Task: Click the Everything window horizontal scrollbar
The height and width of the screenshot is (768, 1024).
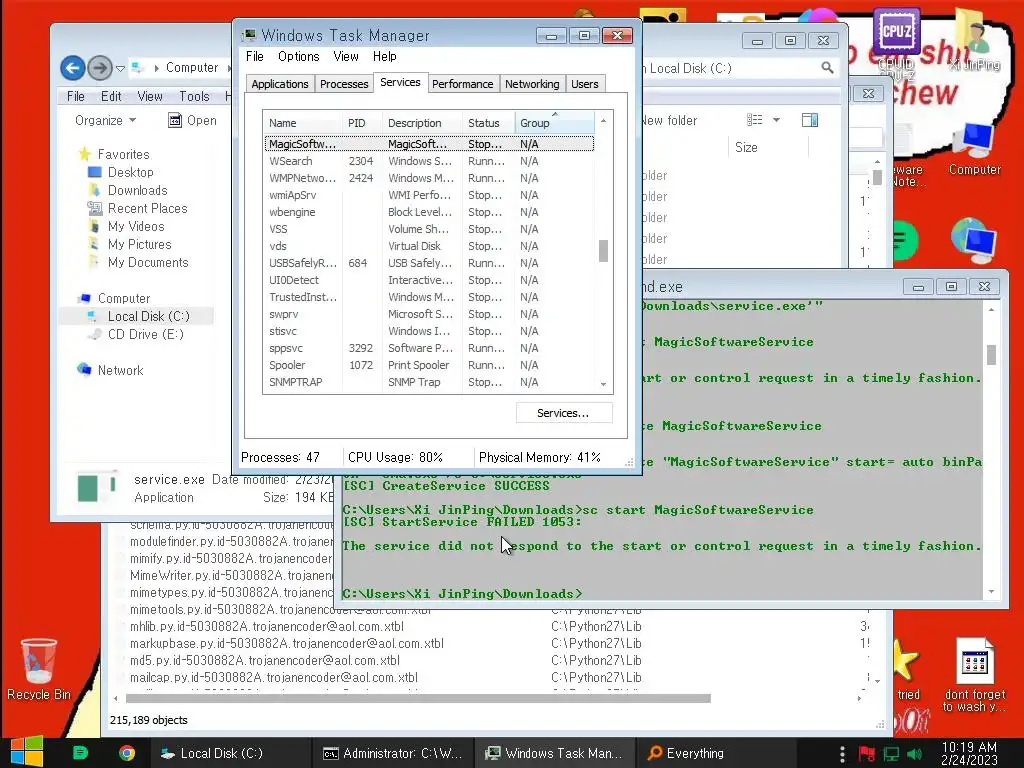Action: (418, 698)
